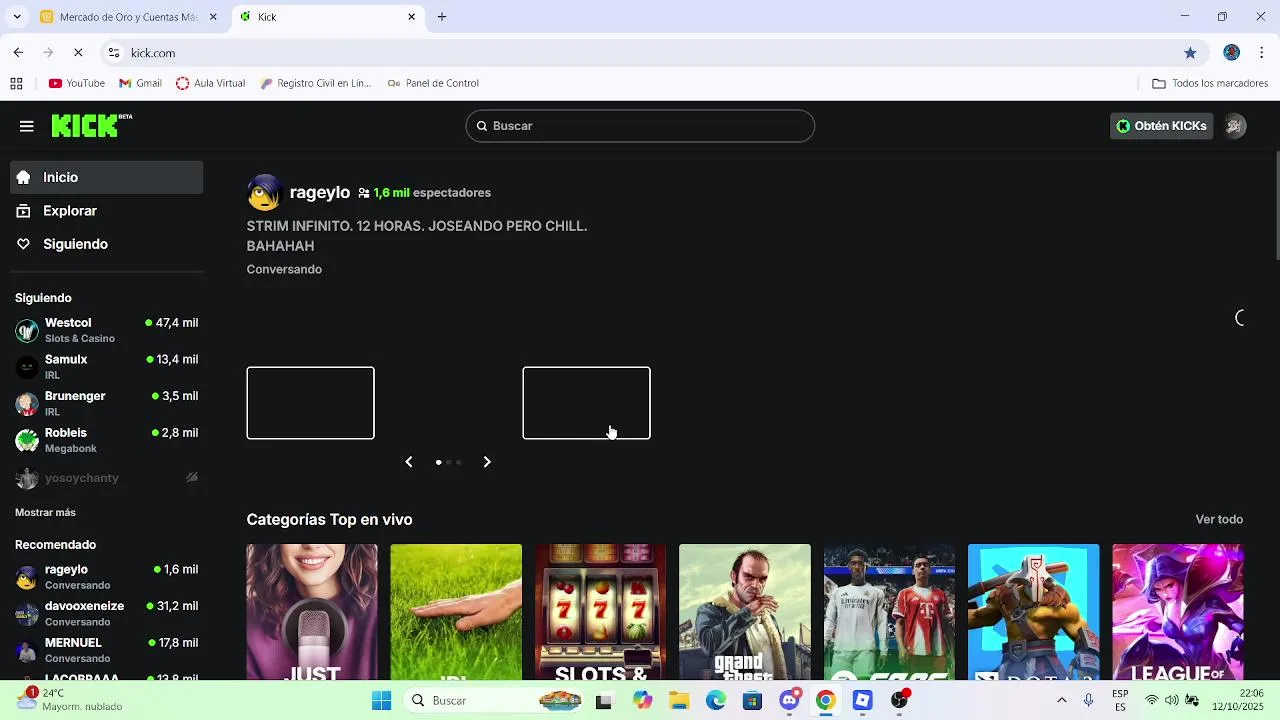Open the rageylo featured channel name
1280x720 pixels.
click(x=320, y=192)
